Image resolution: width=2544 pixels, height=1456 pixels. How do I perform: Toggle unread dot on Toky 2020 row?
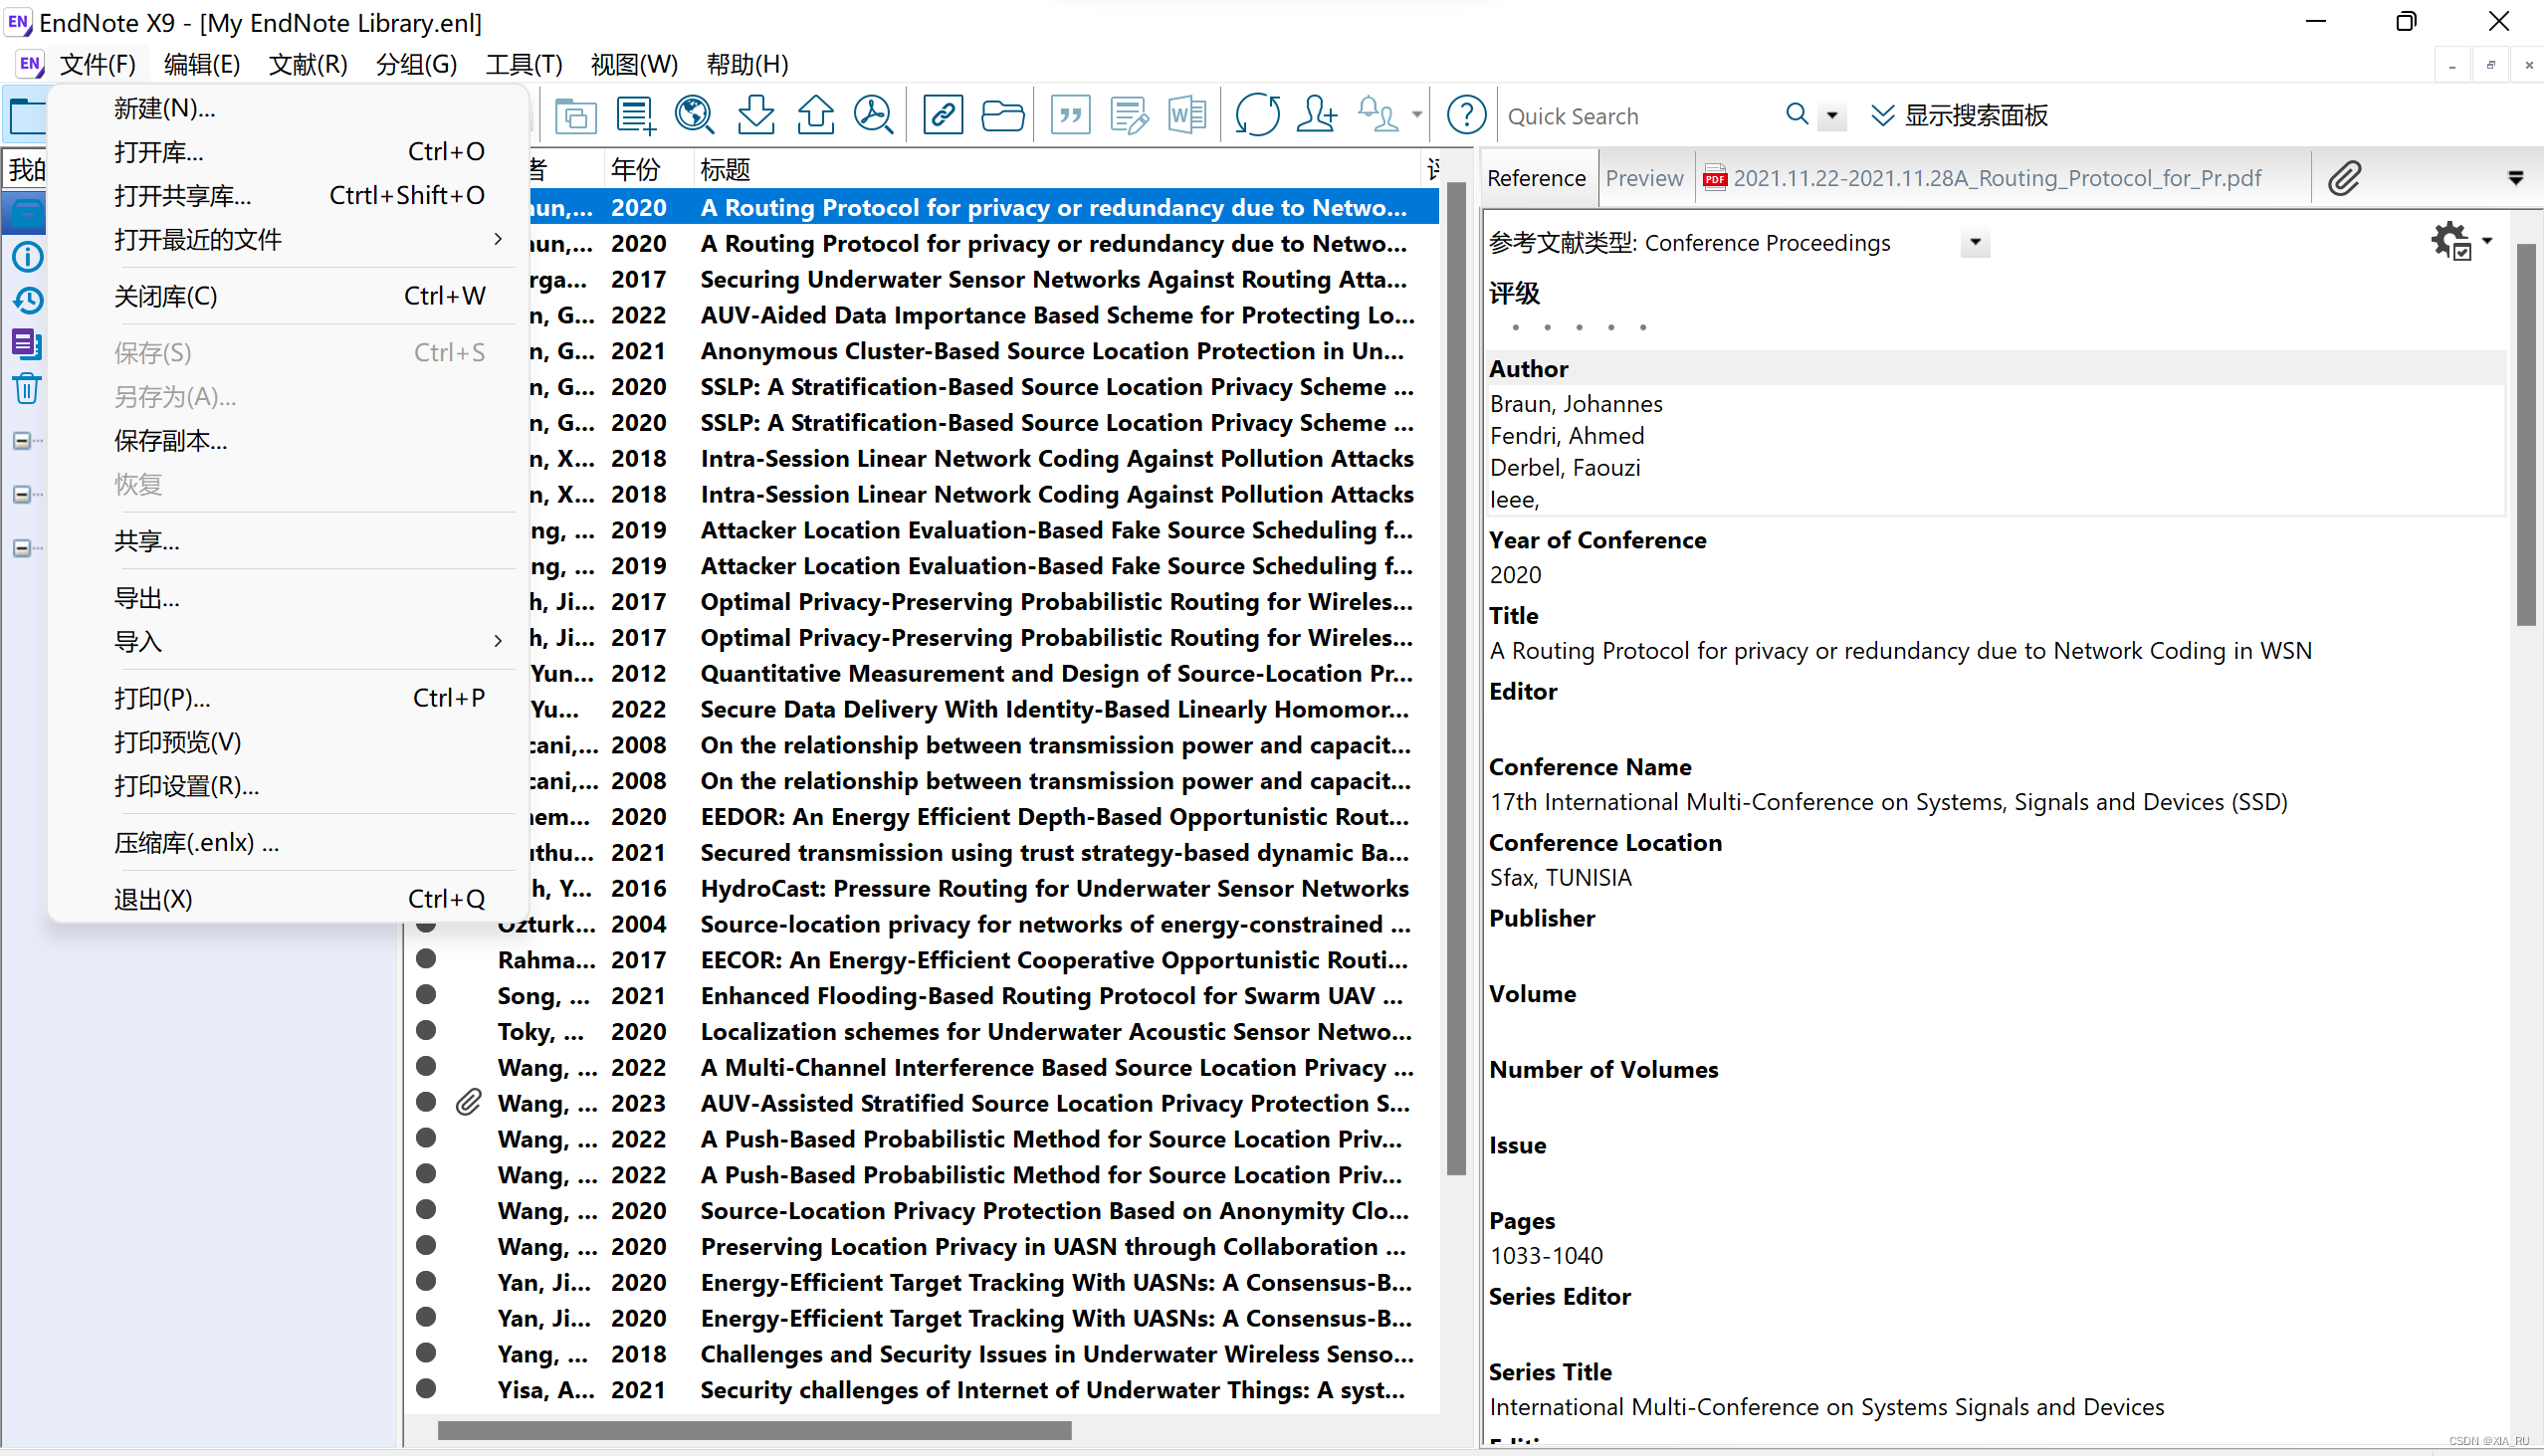[x=426, y=1030]
